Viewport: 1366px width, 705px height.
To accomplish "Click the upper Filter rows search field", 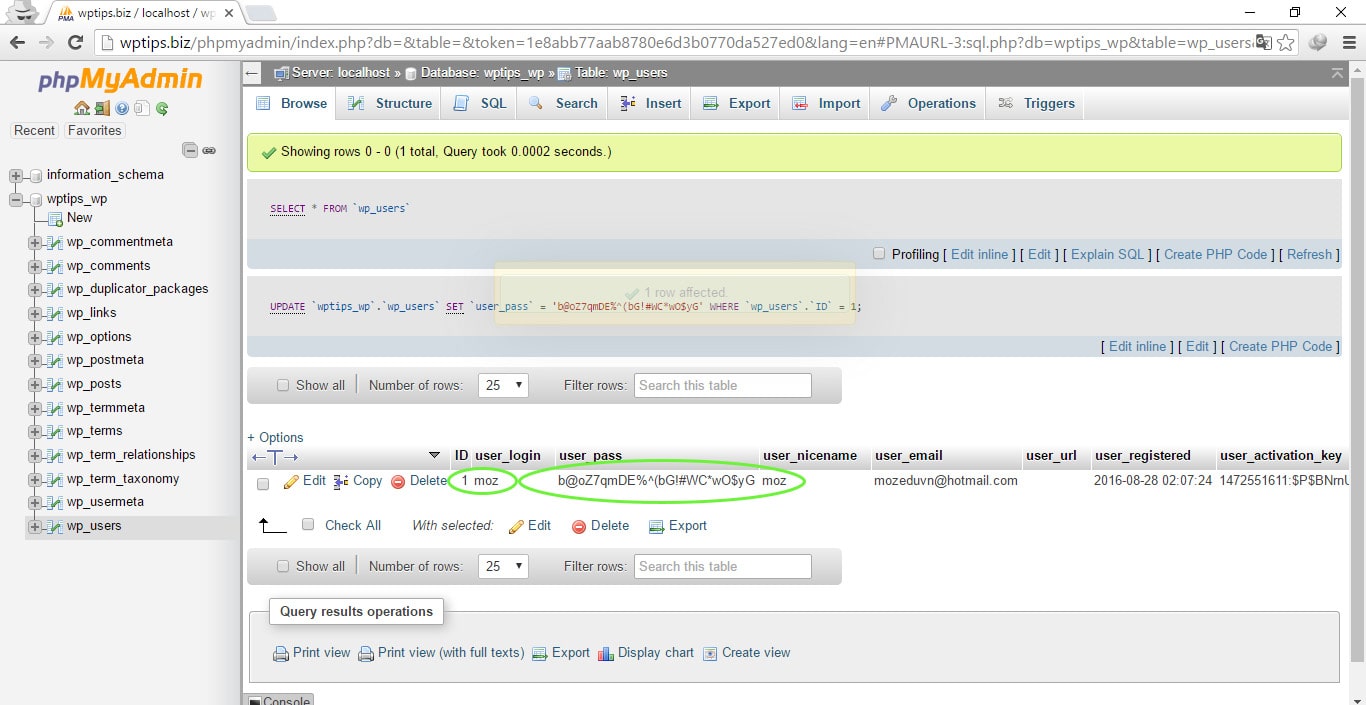I will (x=722, y=385).
